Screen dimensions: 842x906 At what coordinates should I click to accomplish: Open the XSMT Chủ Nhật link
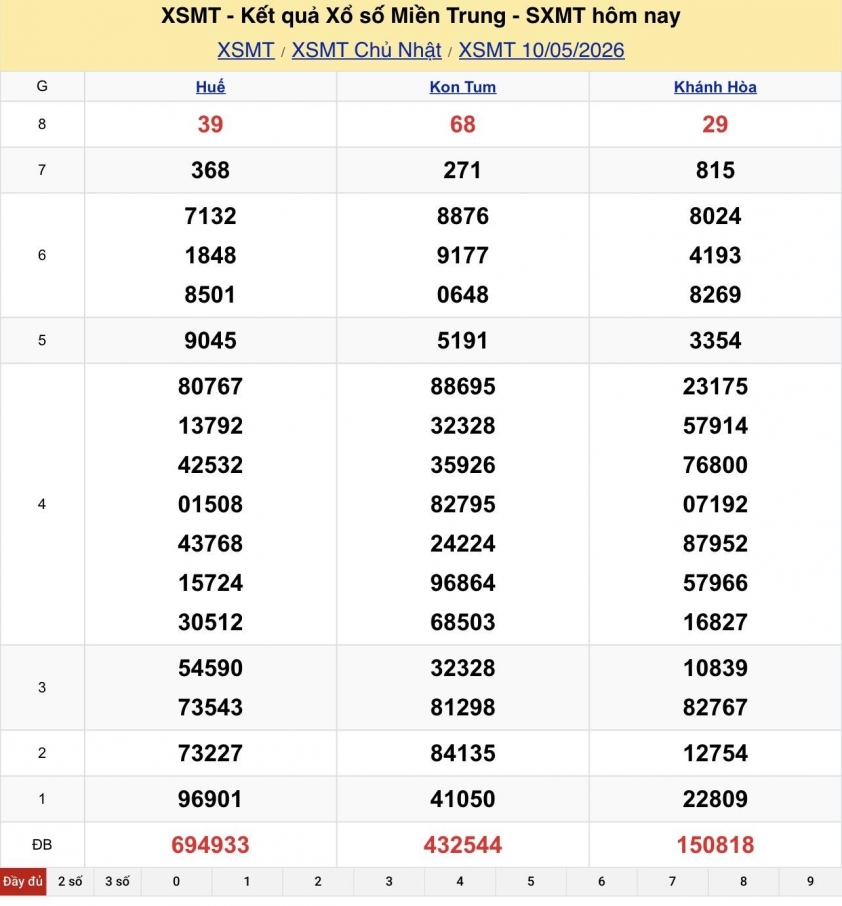366,50
